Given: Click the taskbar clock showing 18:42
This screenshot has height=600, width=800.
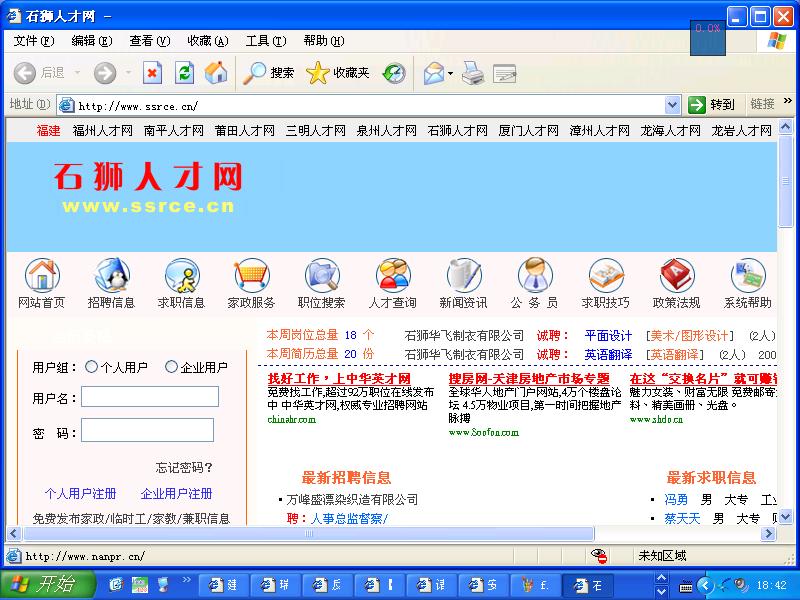Looking at the screenshot, I should [771, 585].
